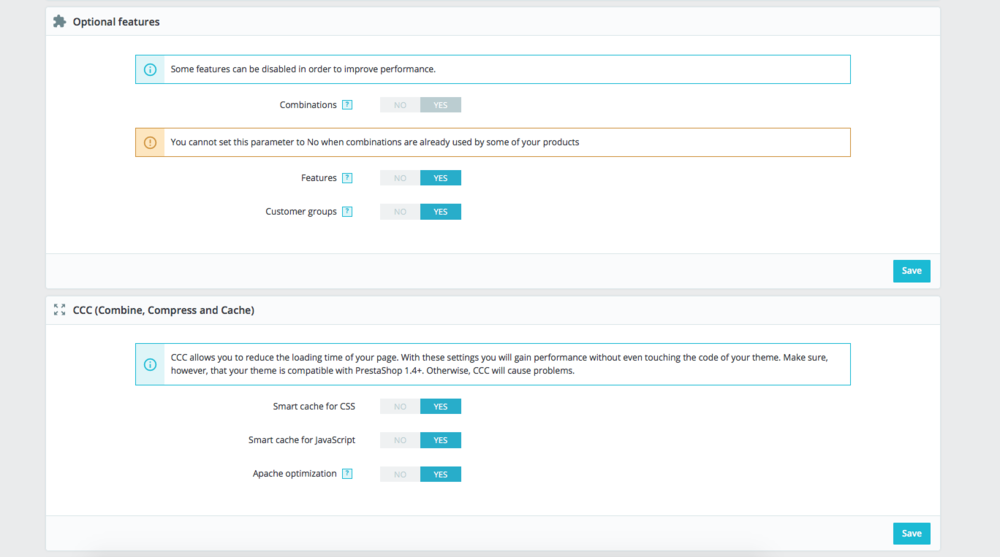Click the help icon for Apache optimization
Screen dimensions: 1000x557
[x=347, y=474]
